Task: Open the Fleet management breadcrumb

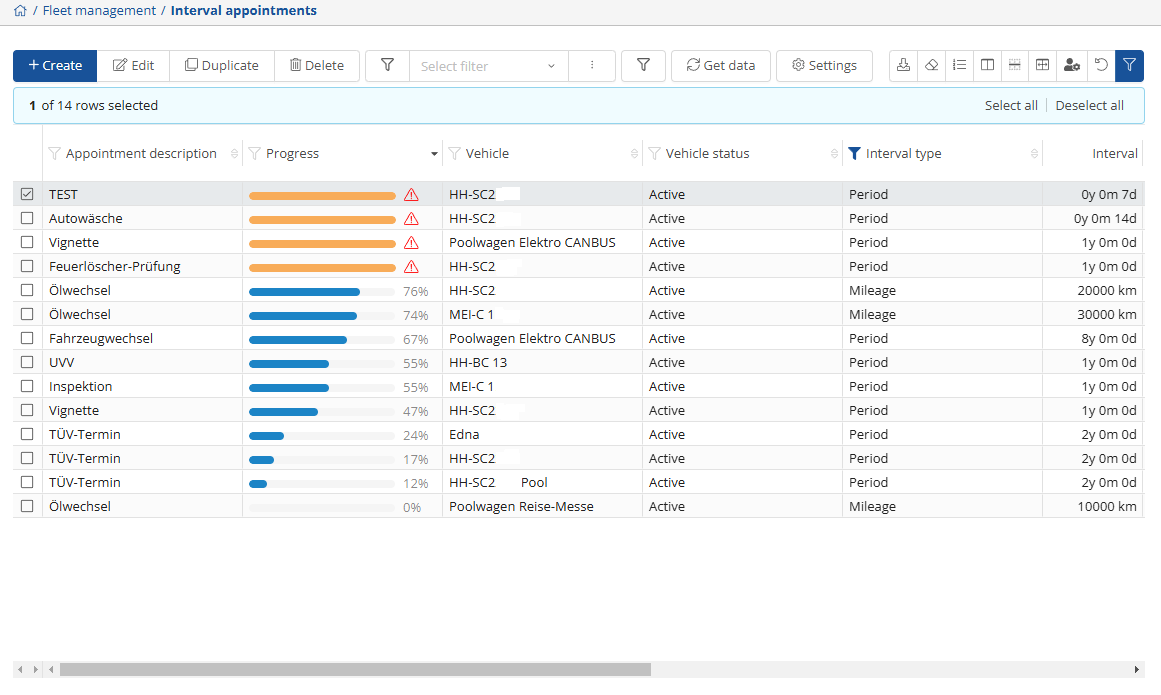Action: [99, 11]
